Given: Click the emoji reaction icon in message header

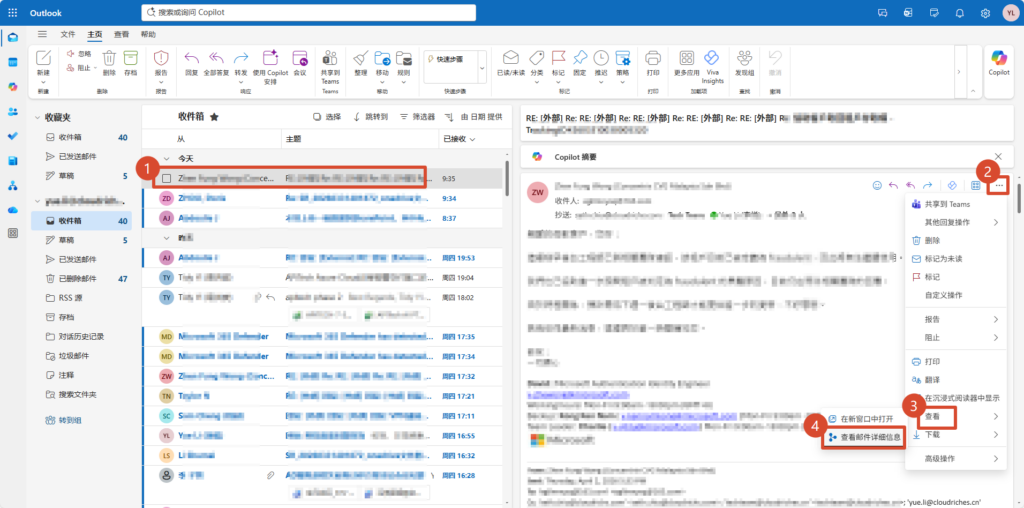Looking at the screenshot, I should tap(877, 185).
